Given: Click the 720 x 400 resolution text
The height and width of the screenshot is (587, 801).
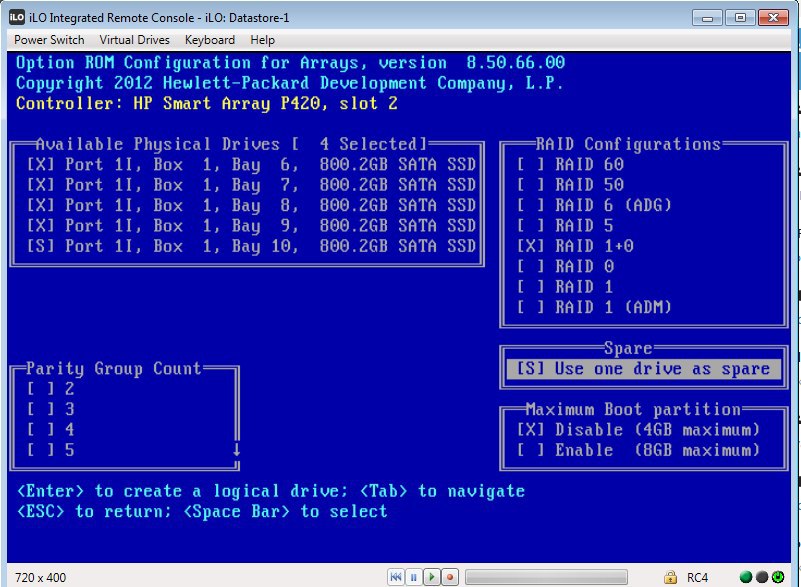Looking at the screenshot, I should coord(40,578).
